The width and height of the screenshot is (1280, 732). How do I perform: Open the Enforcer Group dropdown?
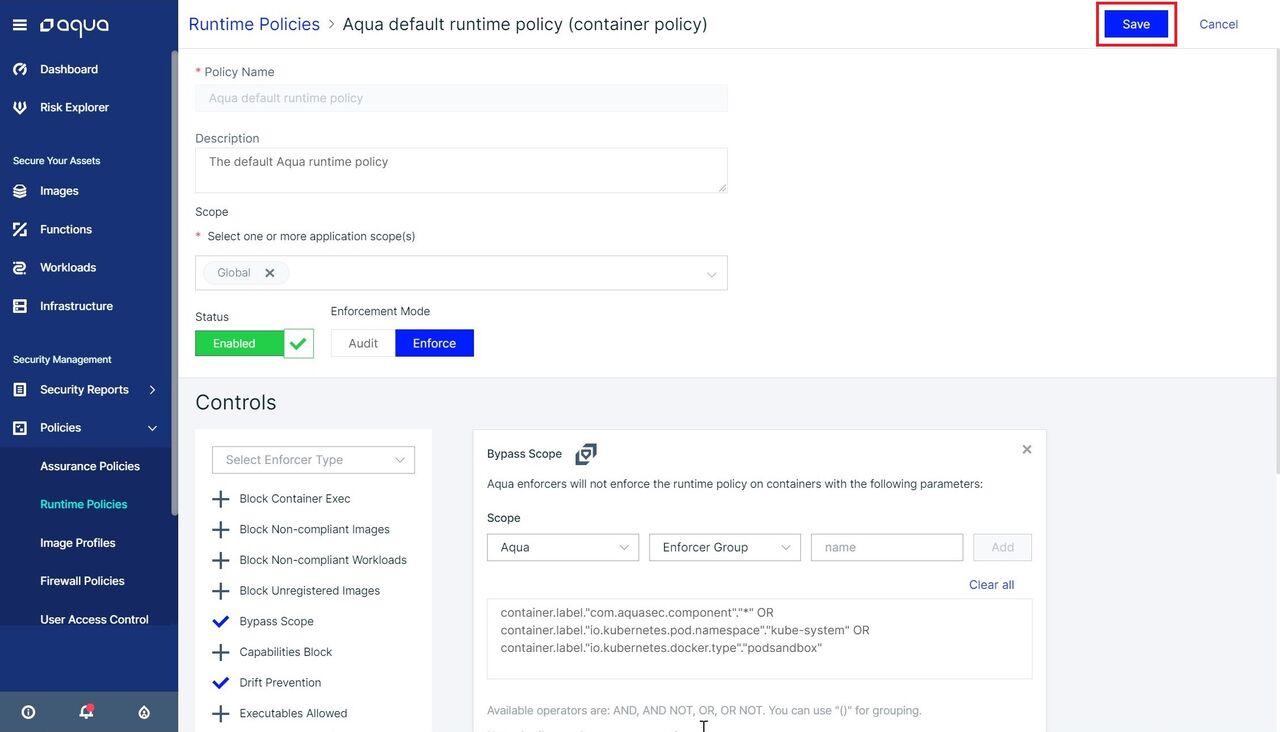point(725,547)
